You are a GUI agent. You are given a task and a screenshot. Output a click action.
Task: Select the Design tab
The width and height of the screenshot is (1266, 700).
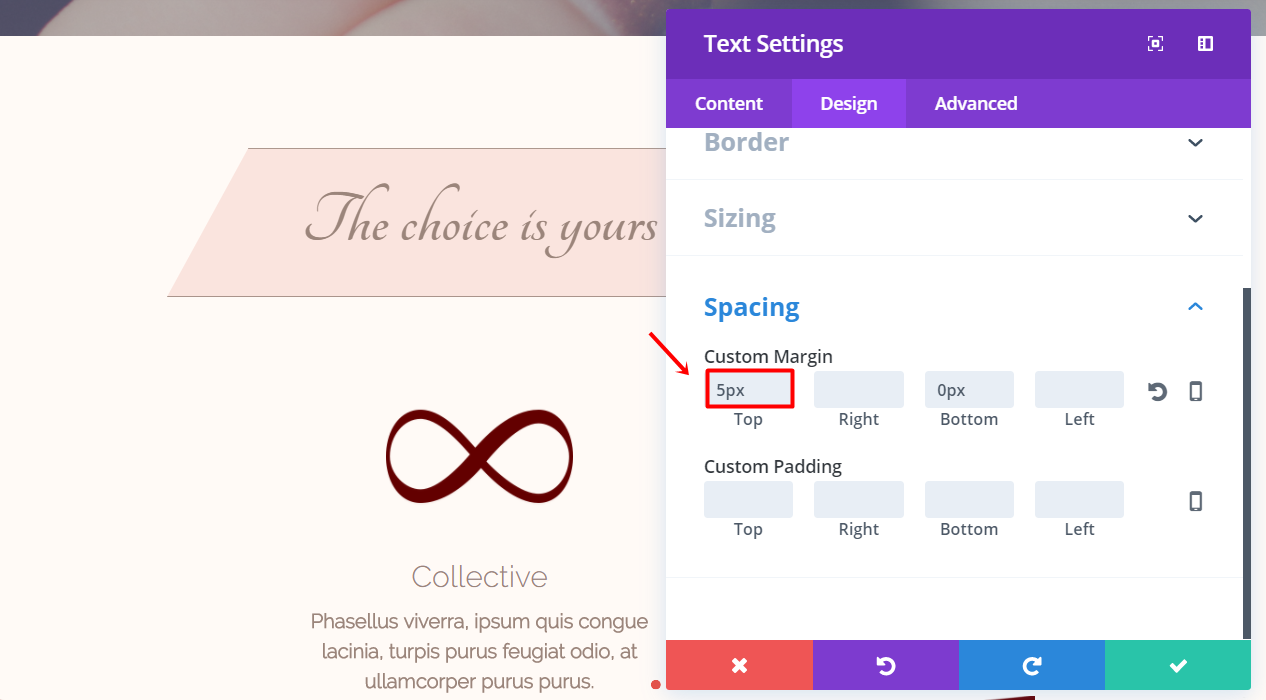[849, 104]
